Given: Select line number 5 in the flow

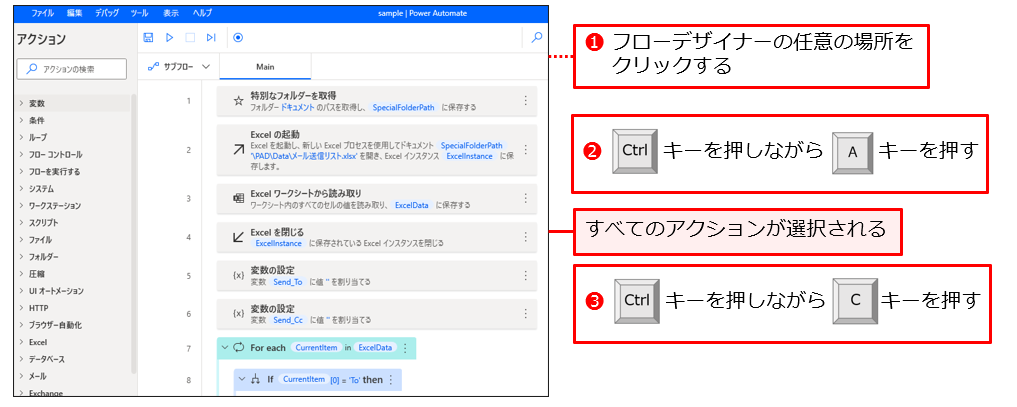Looking at the screenshot, I should tap(189, 275).
